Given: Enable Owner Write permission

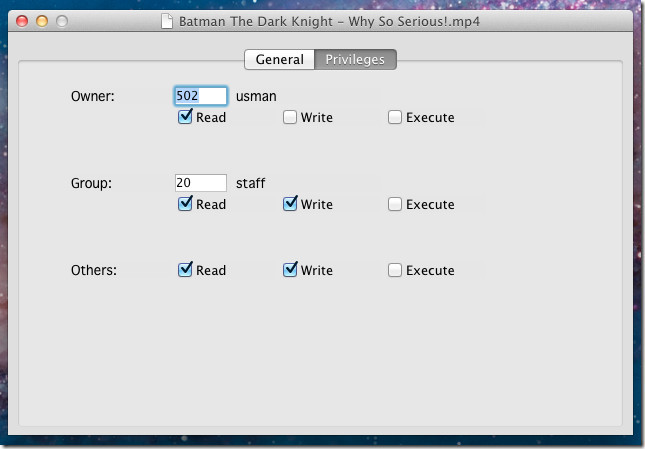Looking at the screenshot, I should 290,117.
